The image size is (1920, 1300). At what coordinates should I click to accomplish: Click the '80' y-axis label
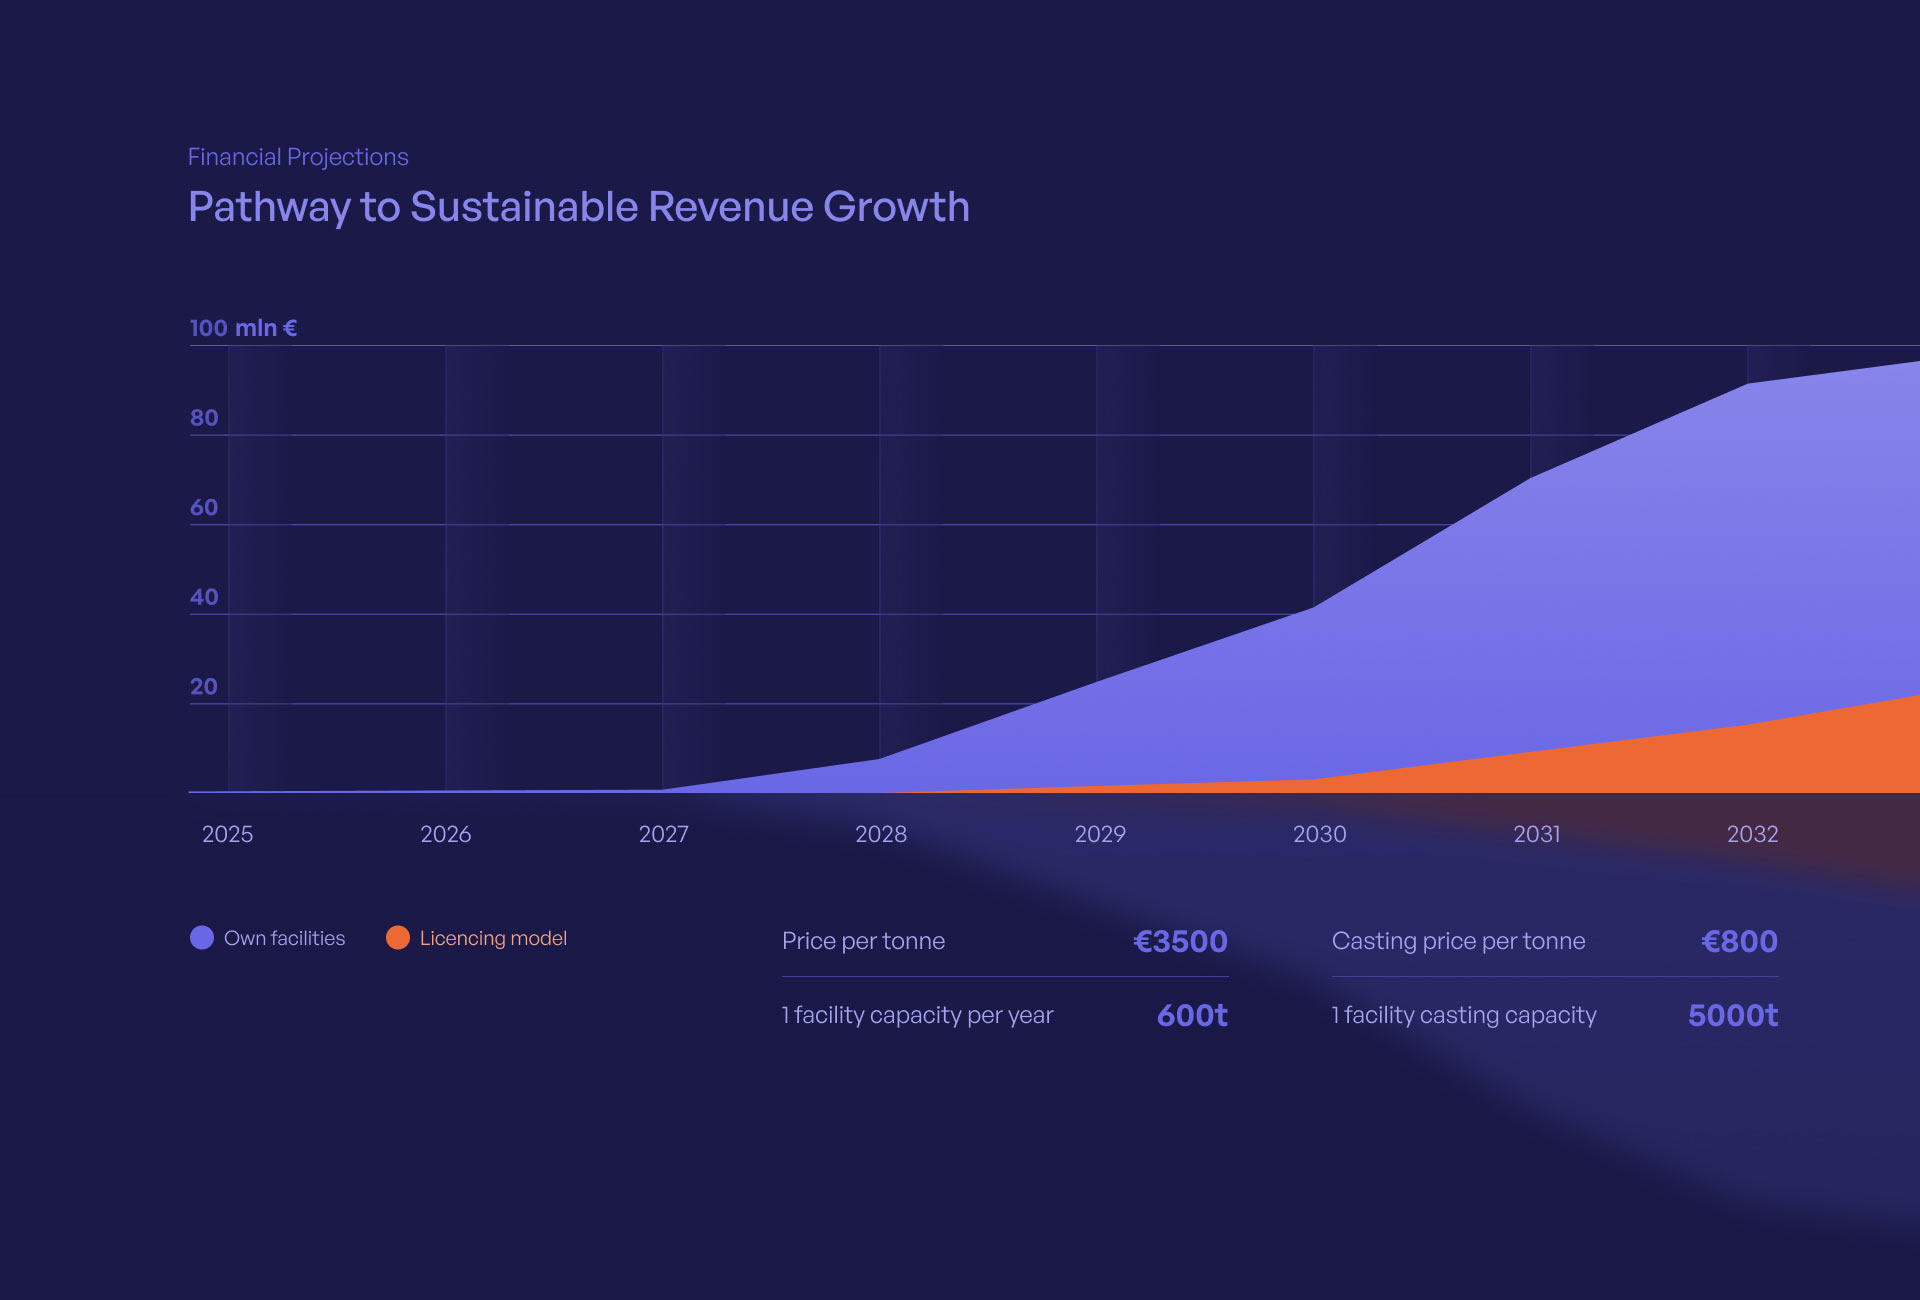(204, 418)
